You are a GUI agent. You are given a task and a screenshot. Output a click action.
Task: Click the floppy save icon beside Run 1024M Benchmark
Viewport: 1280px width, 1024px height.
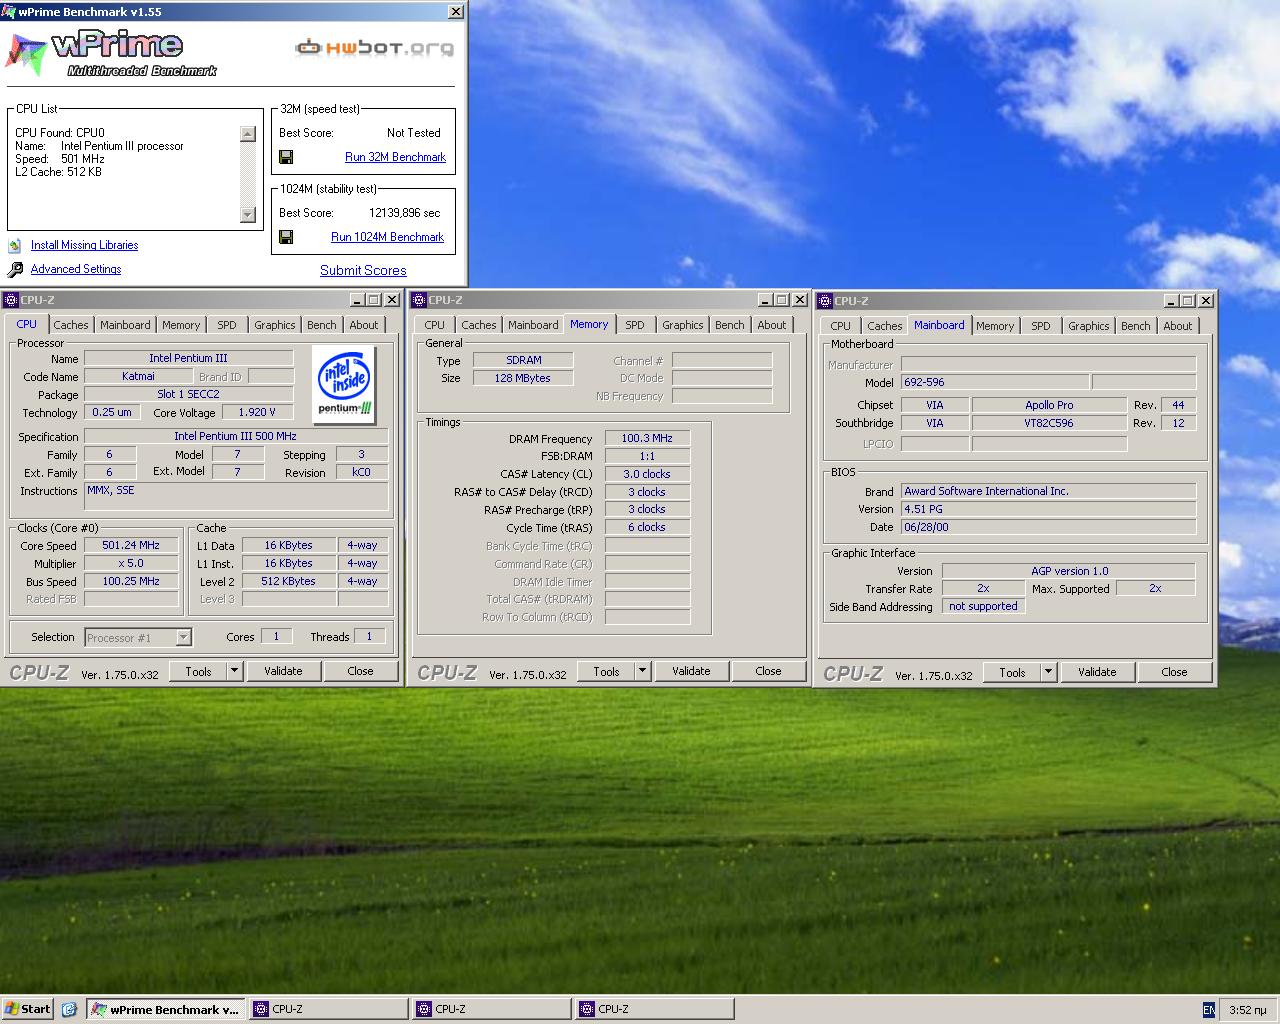pyautogui.click(x=286, y=237)
